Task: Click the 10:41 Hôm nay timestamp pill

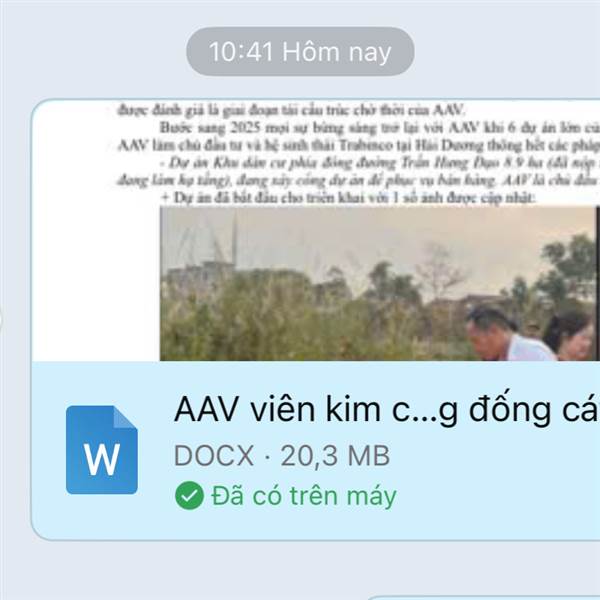Action: (x=300, y=51)
